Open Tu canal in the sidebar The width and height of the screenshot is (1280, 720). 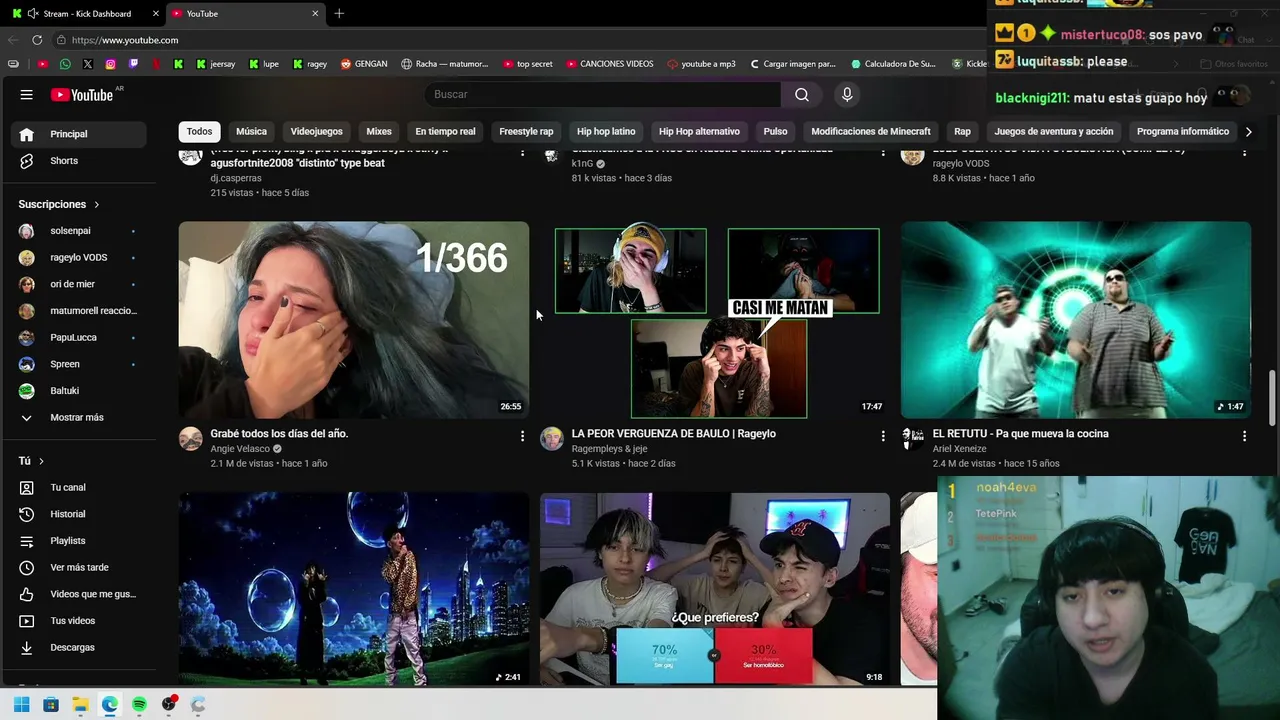tap(80, 488)
